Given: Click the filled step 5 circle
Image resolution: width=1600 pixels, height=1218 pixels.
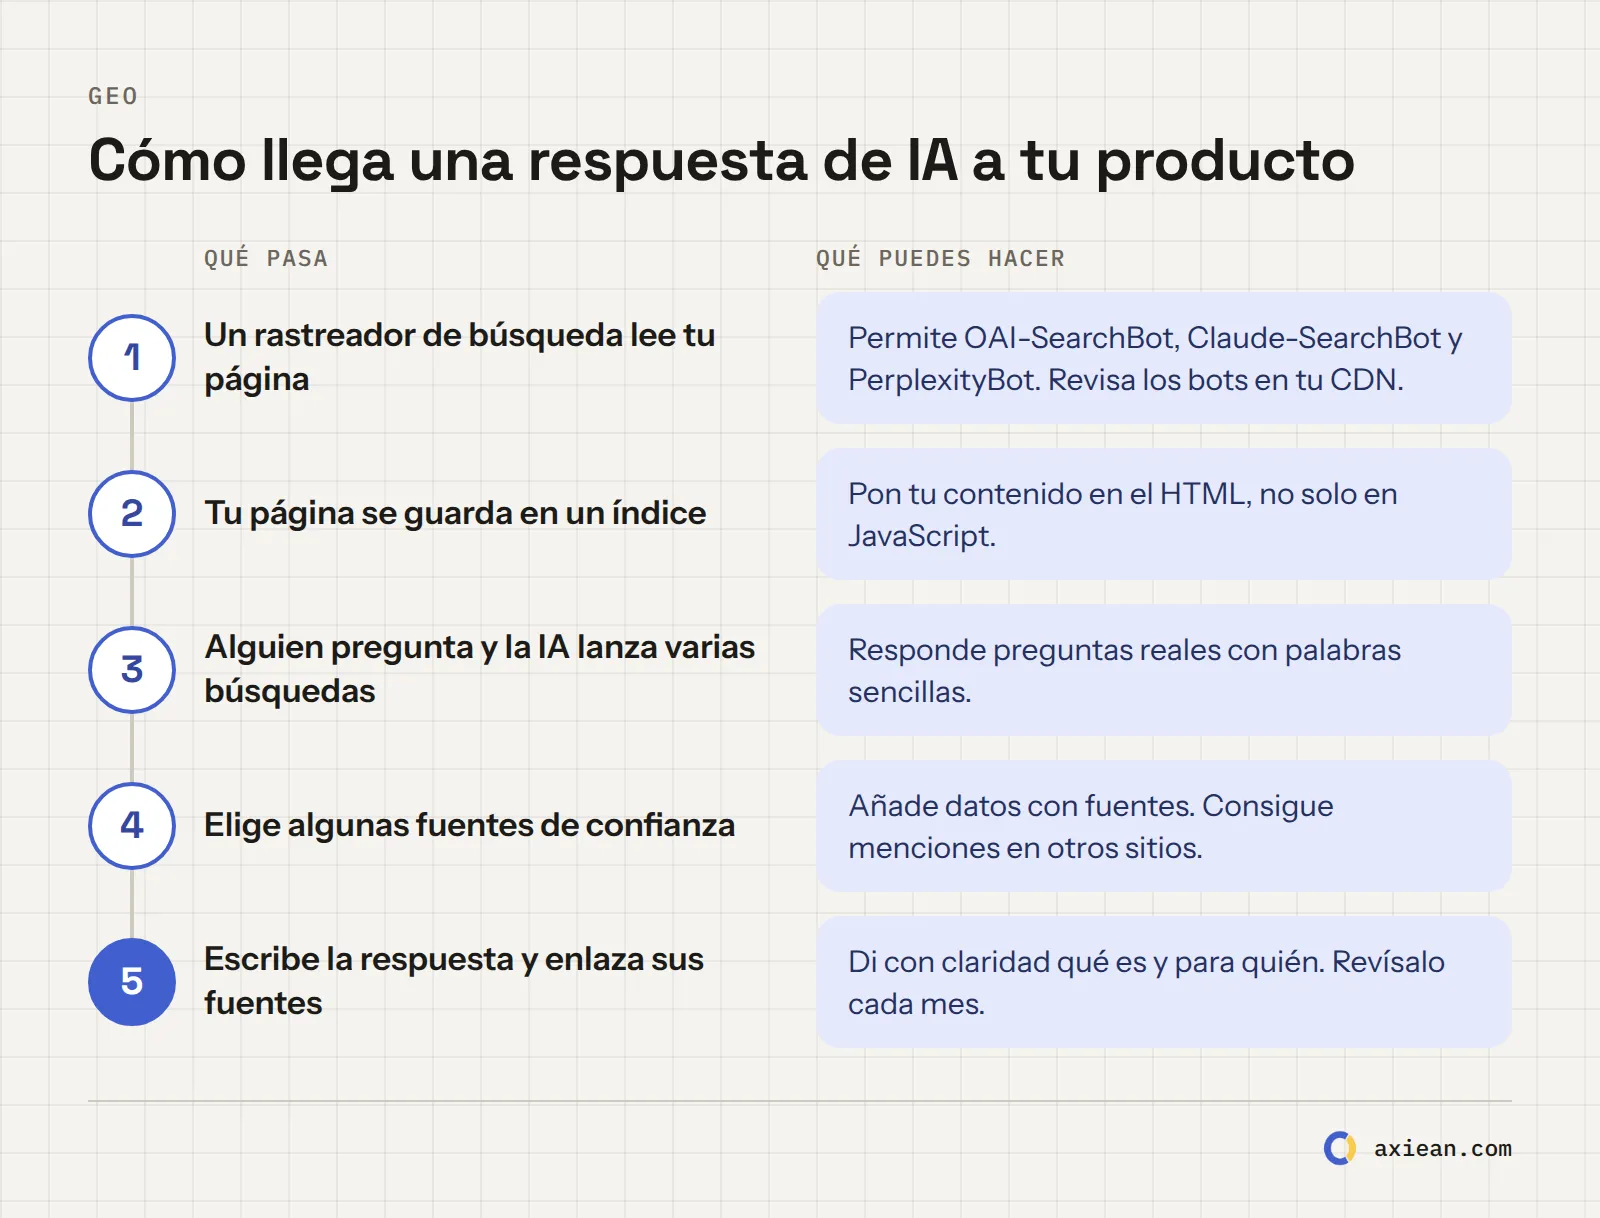Looking at the screenshot, I should (132, 982).
